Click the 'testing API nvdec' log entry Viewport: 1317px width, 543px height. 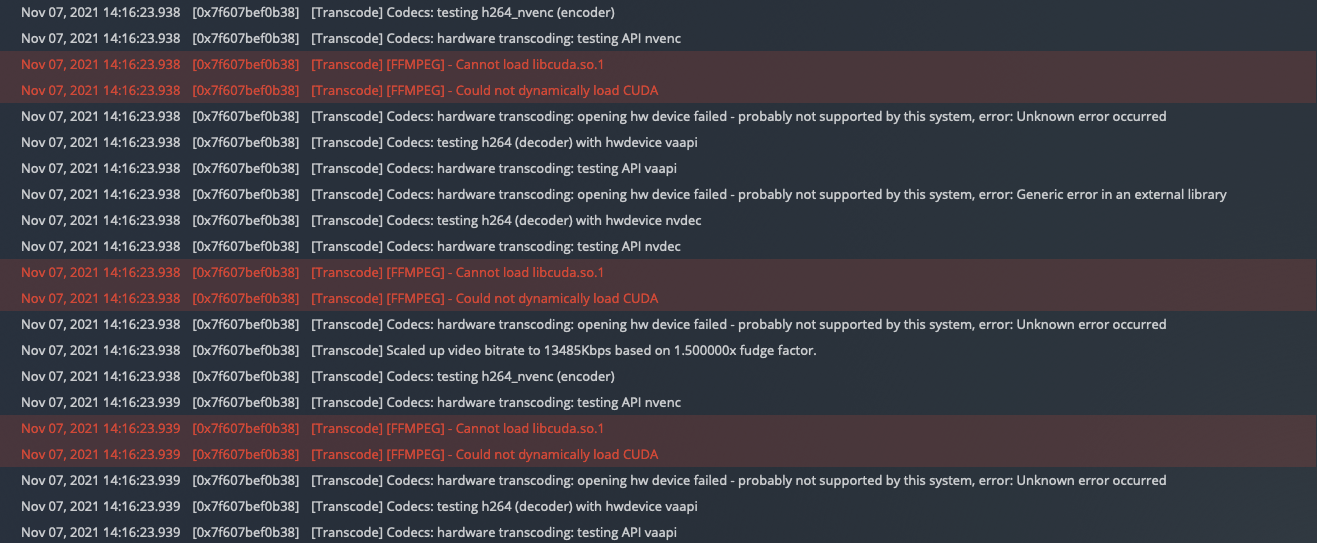pos(658,246)
